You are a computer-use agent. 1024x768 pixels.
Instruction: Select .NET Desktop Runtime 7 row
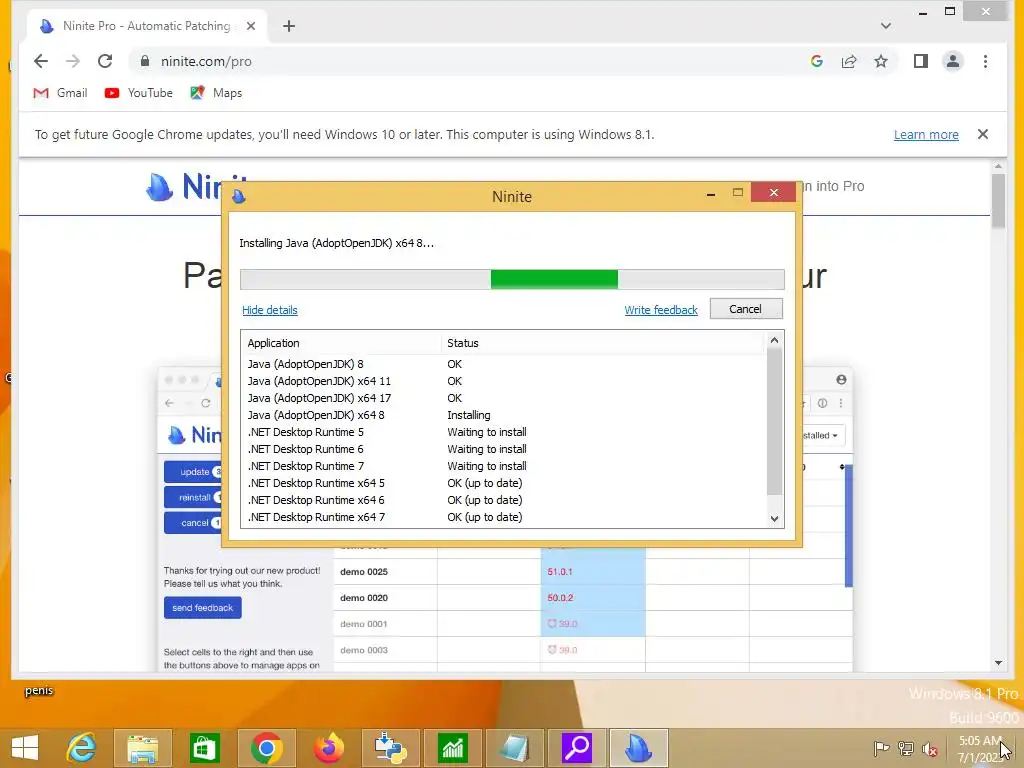coord(504,466)
